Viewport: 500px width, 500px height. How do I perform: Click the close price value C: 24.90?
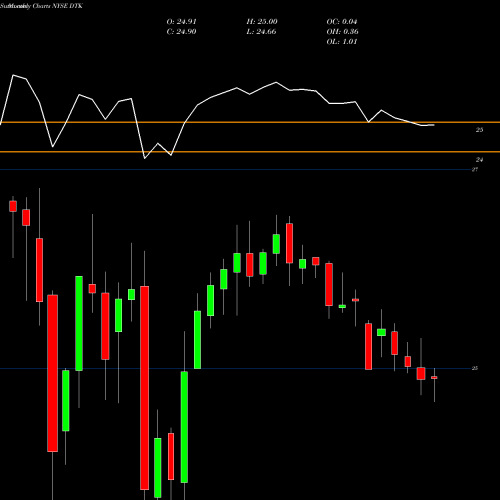[x=181, y=32]
